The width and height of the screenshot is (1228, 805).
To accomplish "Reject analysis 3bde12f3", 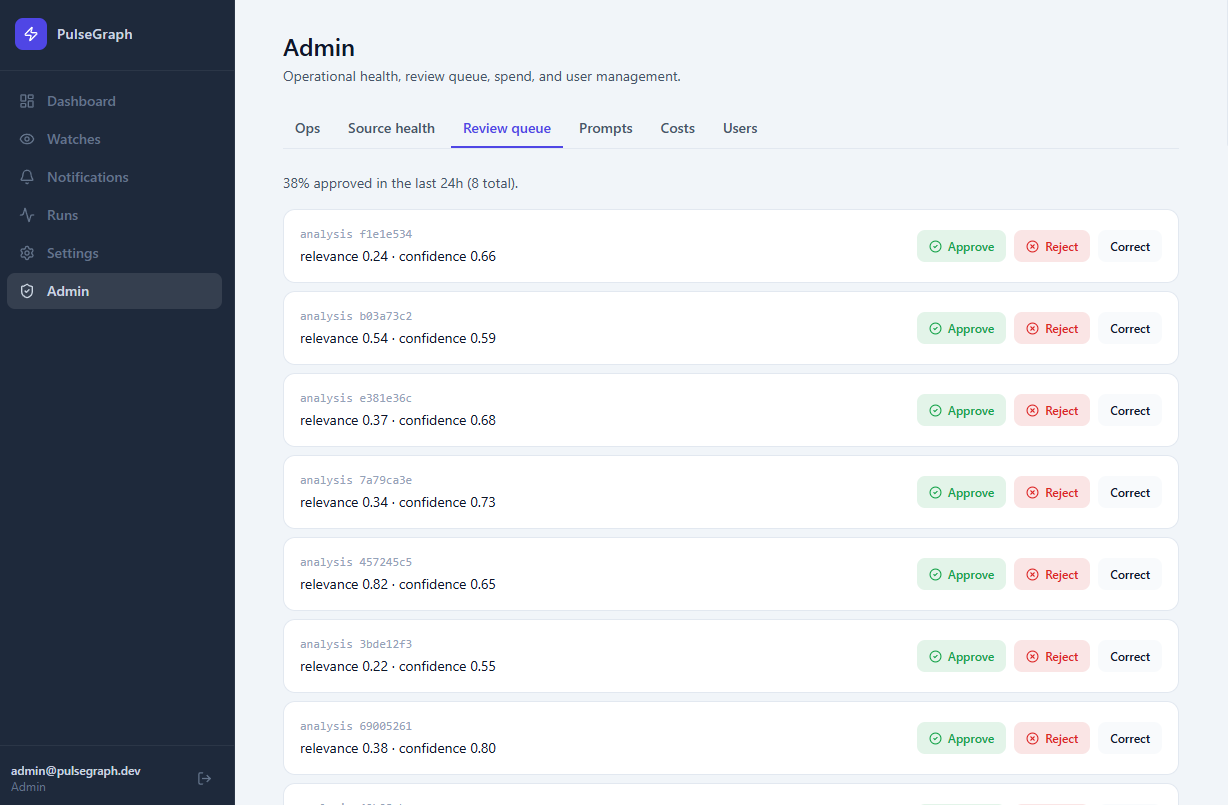I will [x=1052, y=656].
